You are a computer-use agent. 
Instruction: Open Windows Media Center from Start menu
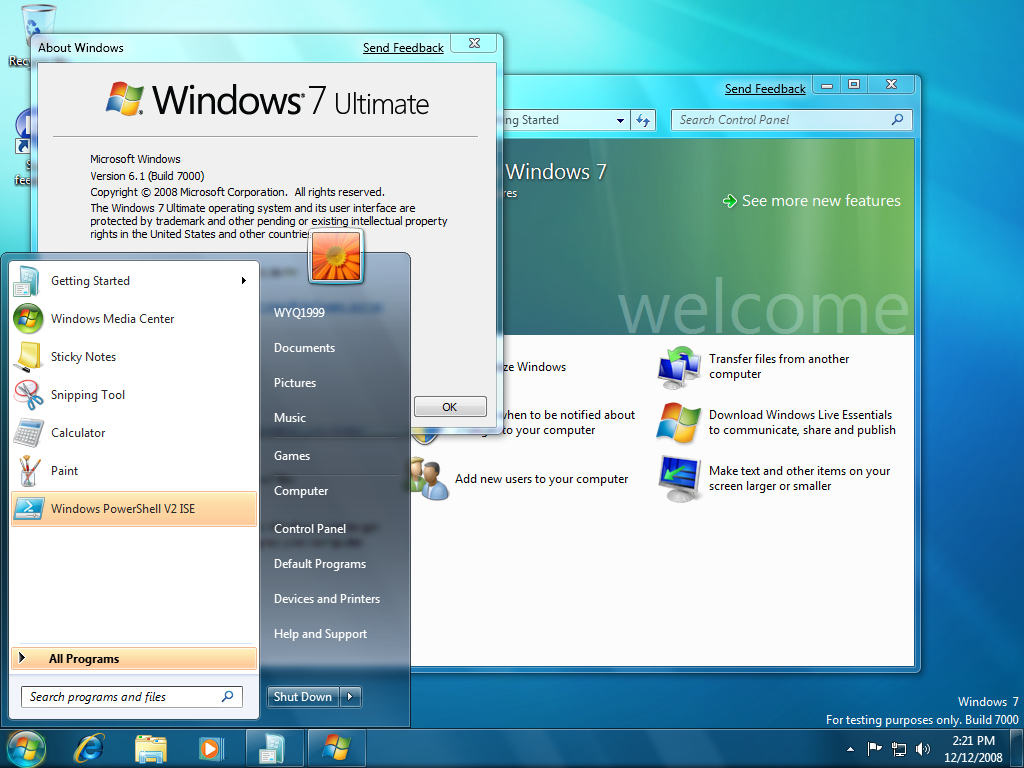[112, 319]
